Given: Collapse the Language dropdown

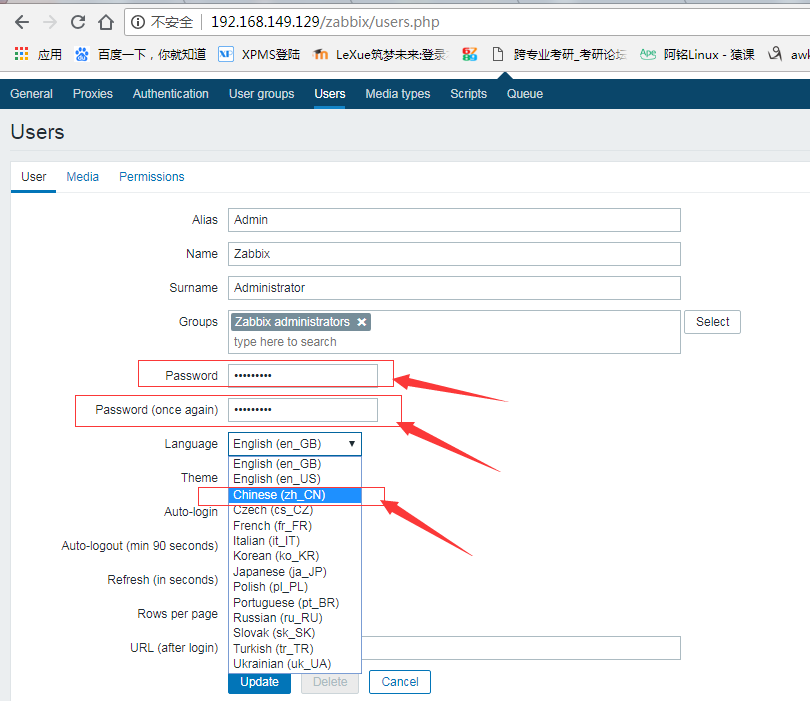Looking at the screenshot, I should pyautogui.click(x=294, y=444).
